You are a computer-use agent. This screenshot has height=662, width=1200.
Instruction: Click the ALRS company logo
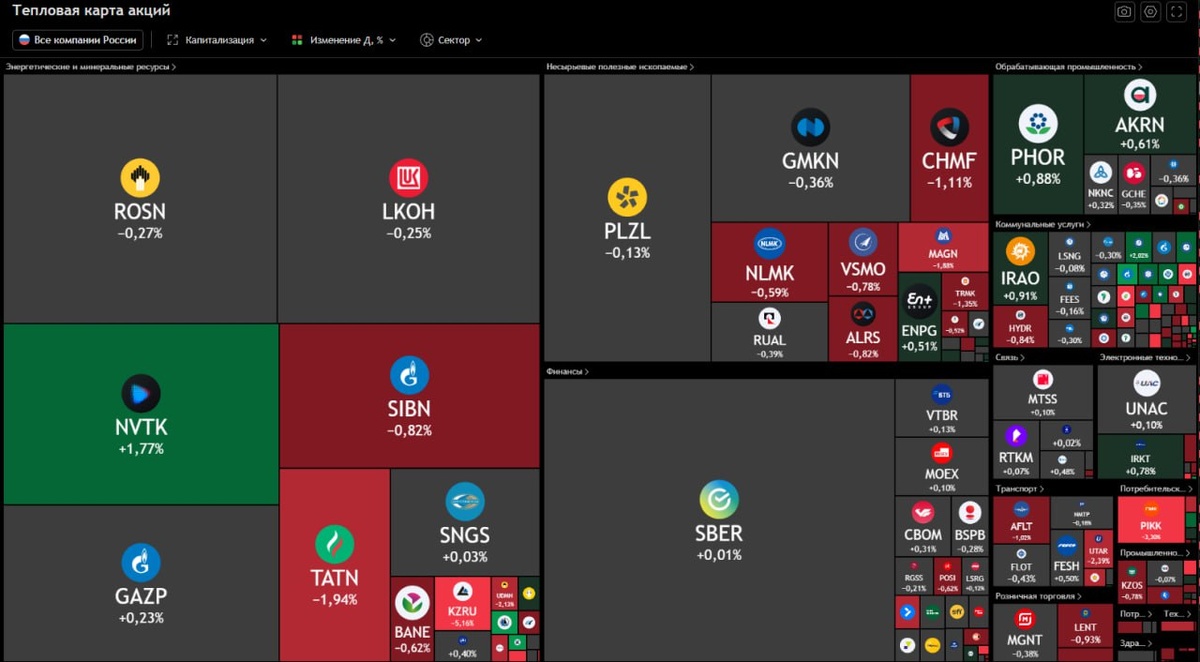coord(862,315)
